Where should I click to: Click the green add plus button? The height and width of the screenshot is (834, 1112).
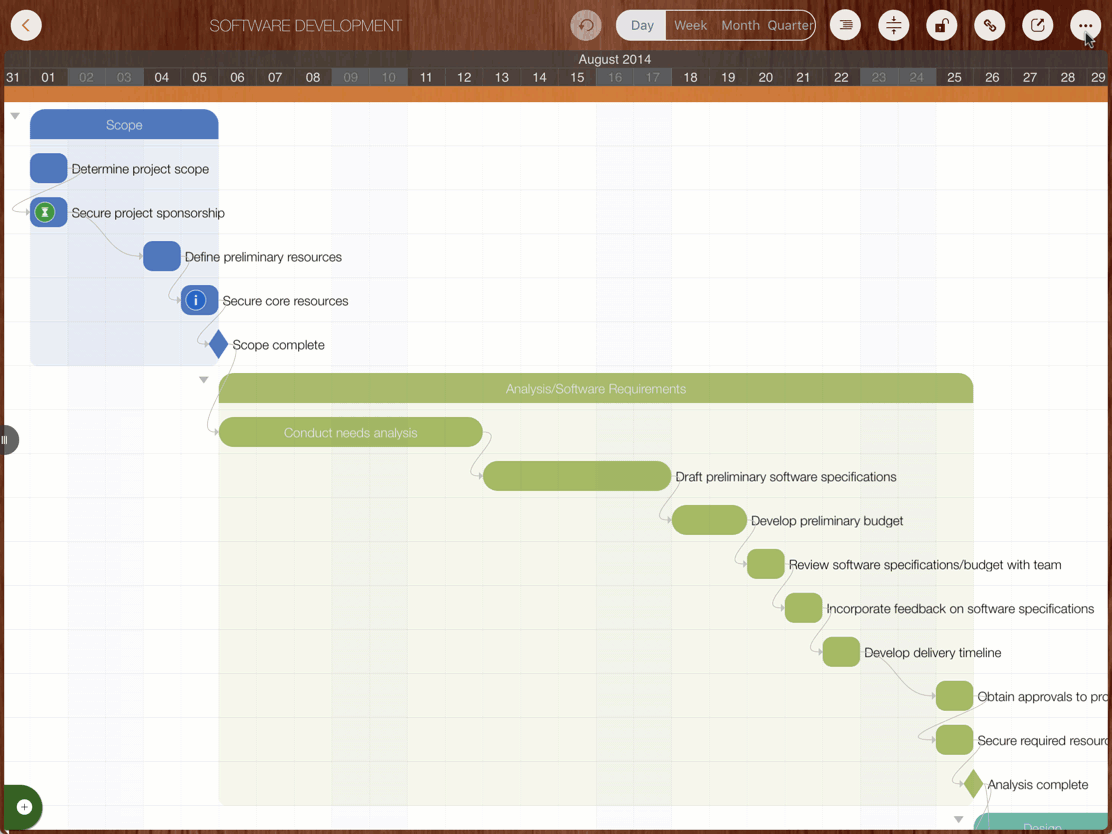(24, 807)
